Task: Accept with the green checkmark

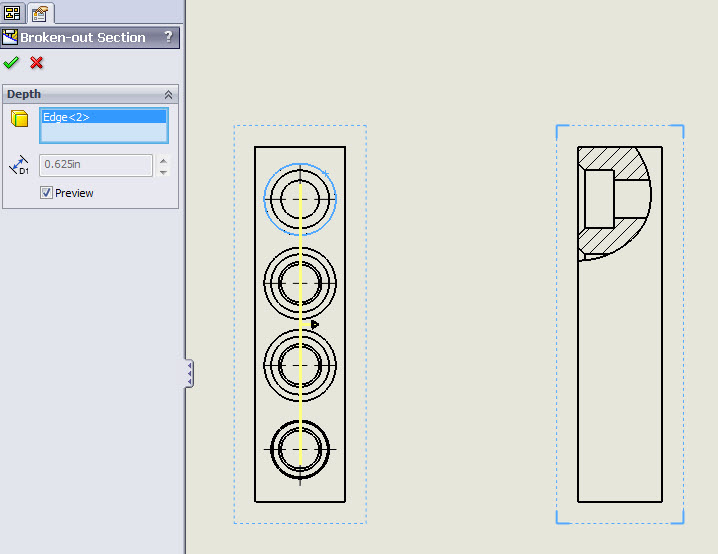Action: (x=11, y=62)
